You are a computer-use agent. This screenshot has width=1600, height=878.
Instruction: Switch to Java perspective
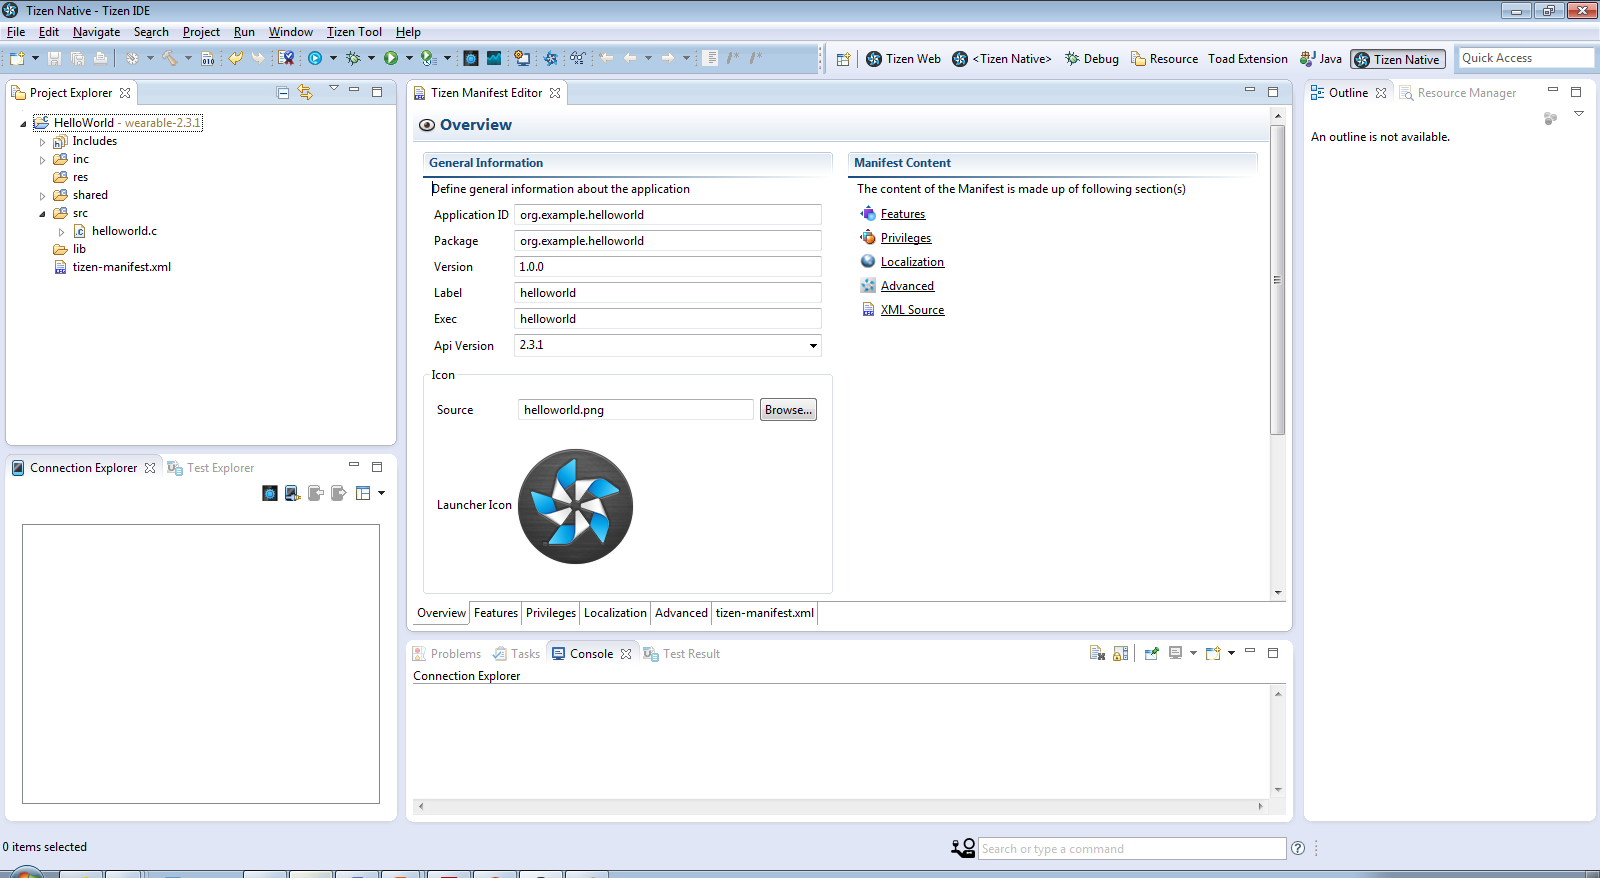[x=1320, y=59]
